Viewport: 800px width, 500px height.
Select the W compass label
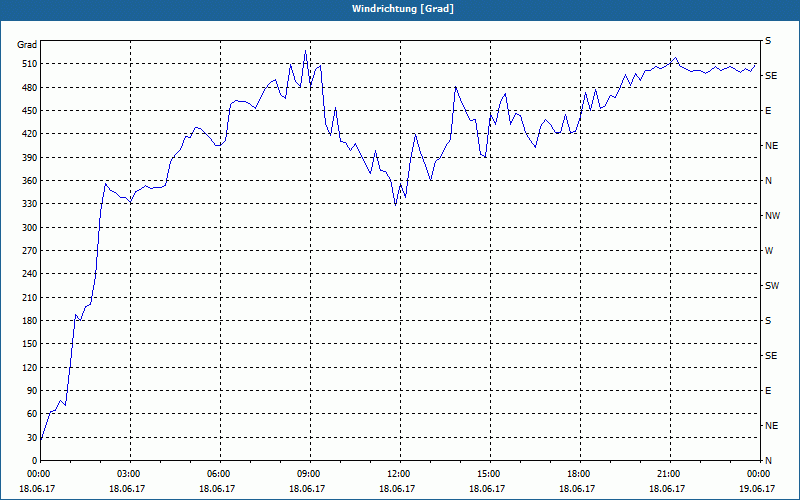point(769,251)
